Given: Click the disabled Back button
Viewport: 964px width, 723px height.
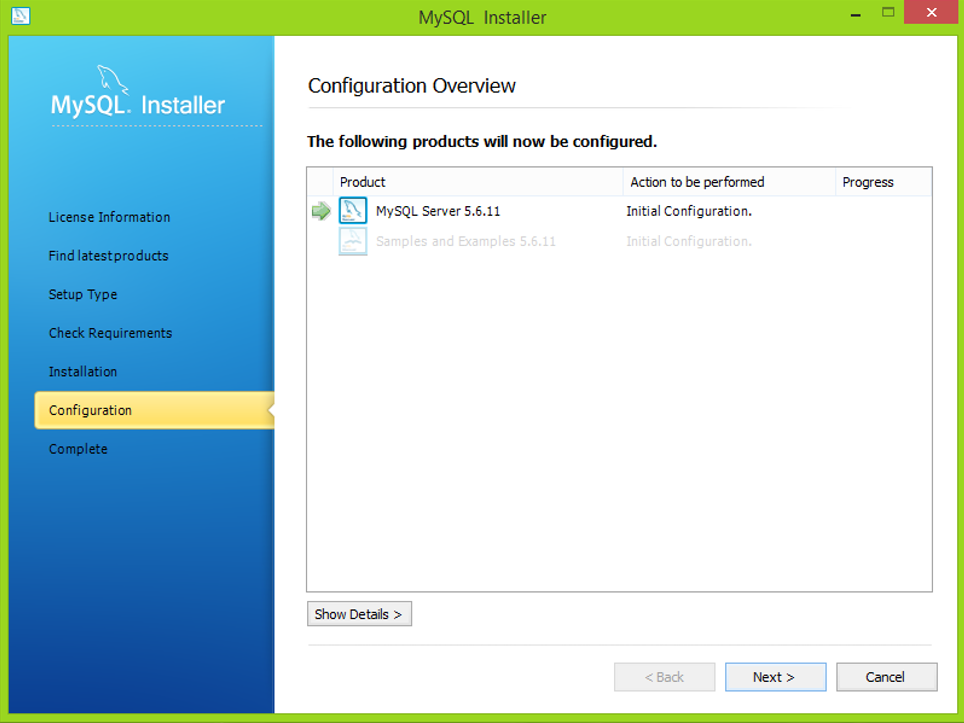Looking at the screenshot, I should (664, 677).
